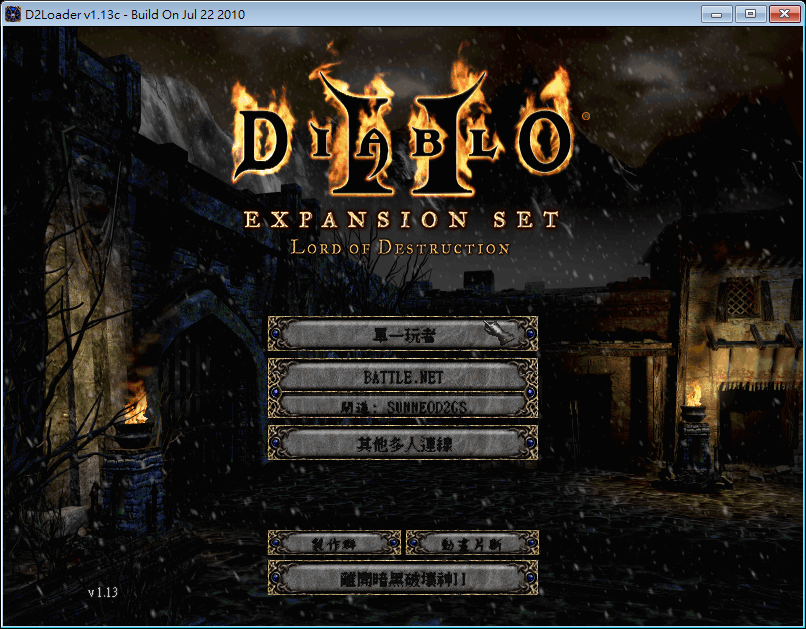Click 離開暗黑破壞神II to exit the game

(403, 578)
